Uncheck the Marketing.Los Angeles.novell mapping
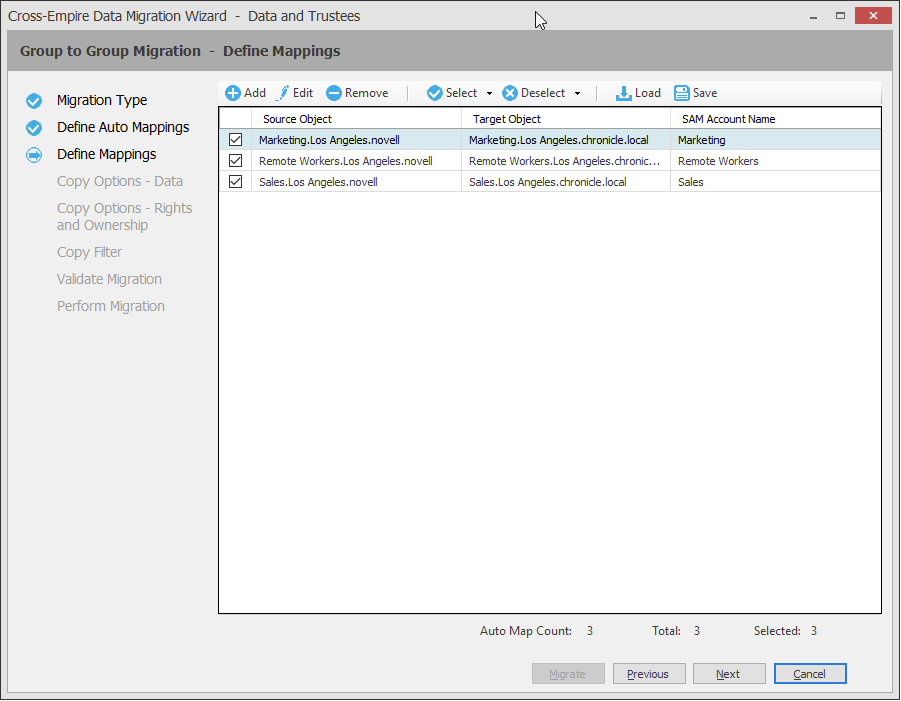The width and height of the screenshot is (901, 701). pyautogui.click(x=236, y=140)
